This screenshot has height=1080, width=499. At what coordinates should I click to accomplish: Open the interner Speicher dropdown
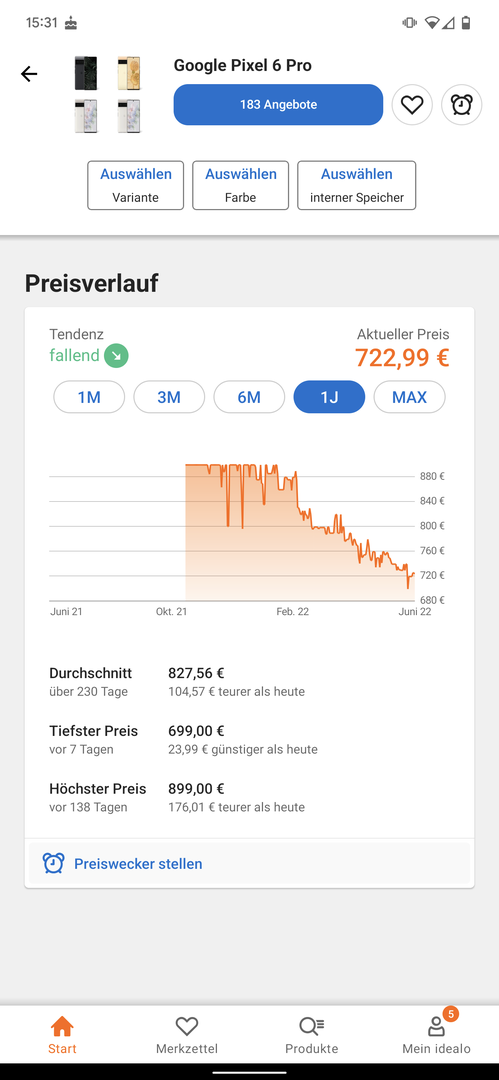[x=357, y=185]
